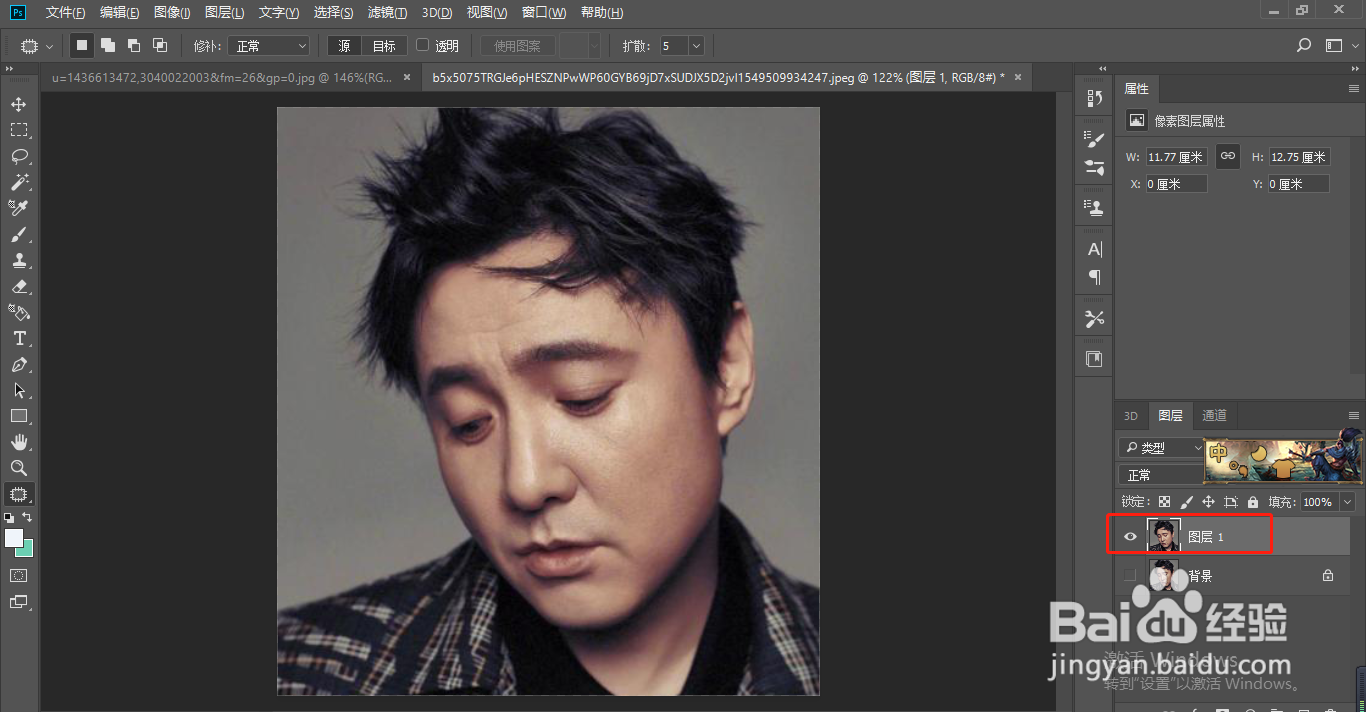Reset default foreground and background colors
Viewport: 1366px width, 712px height.
pos(9,517)
